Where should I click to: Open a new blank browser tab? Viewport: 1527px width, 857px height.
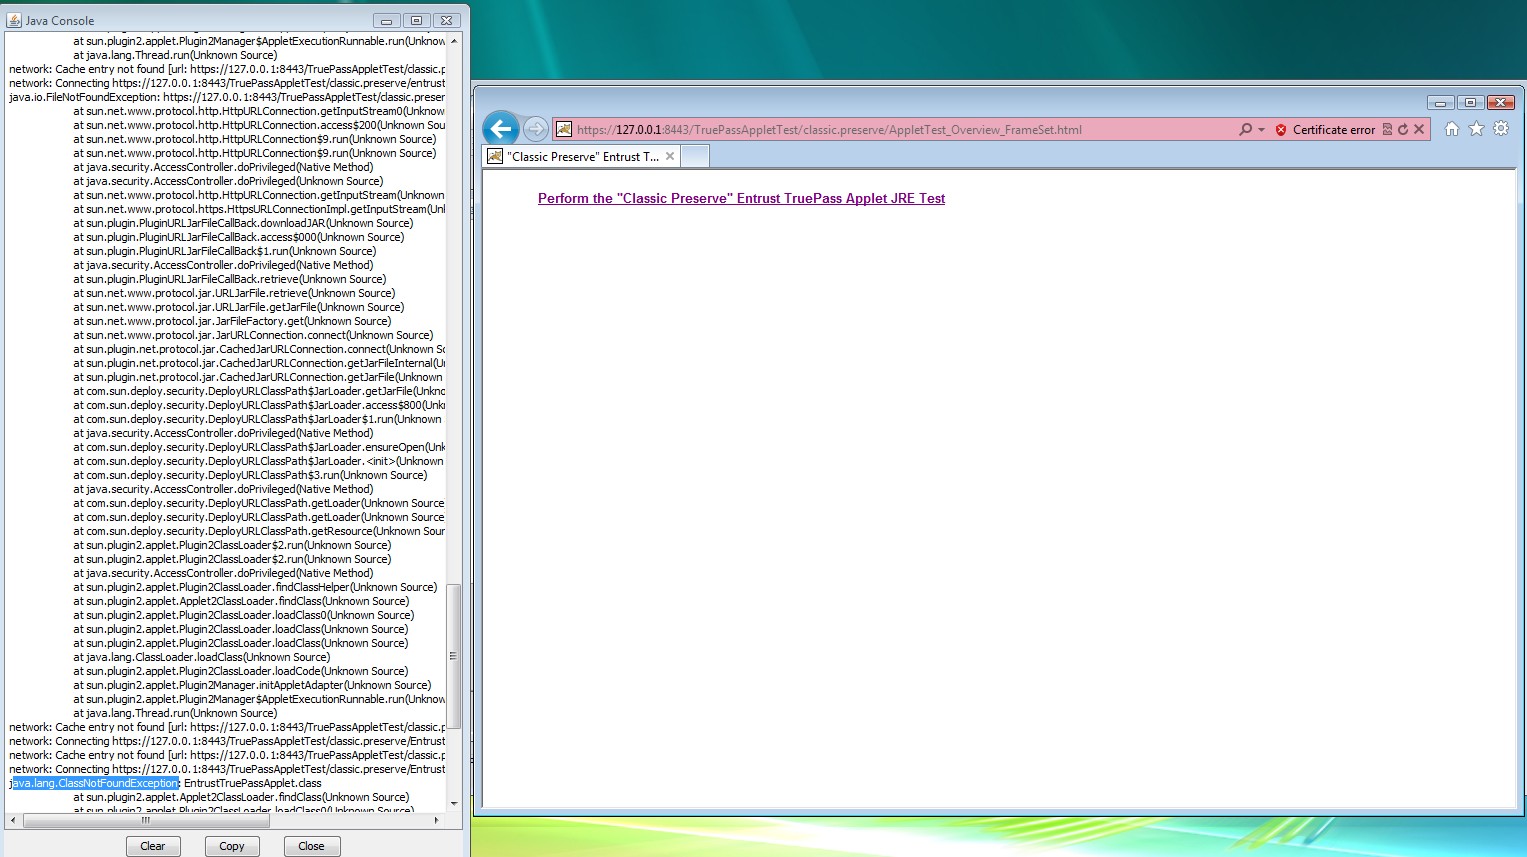[x=695, y=156]
